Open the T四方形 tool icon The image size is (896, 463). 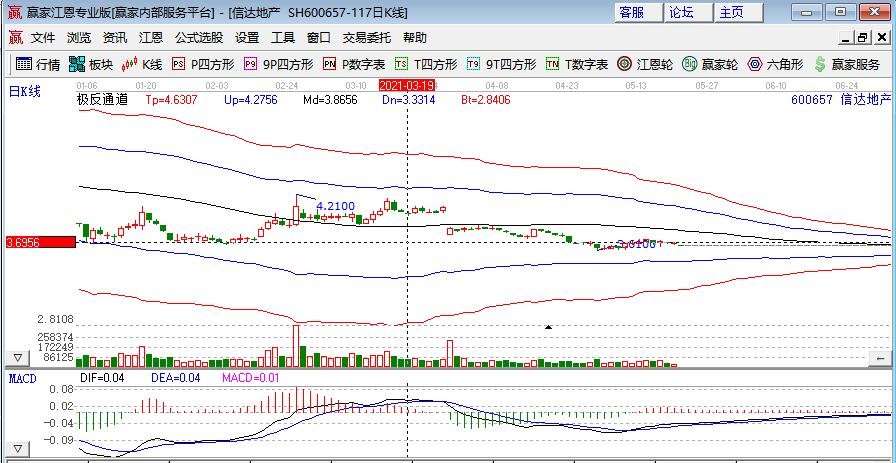click(426, 65)
